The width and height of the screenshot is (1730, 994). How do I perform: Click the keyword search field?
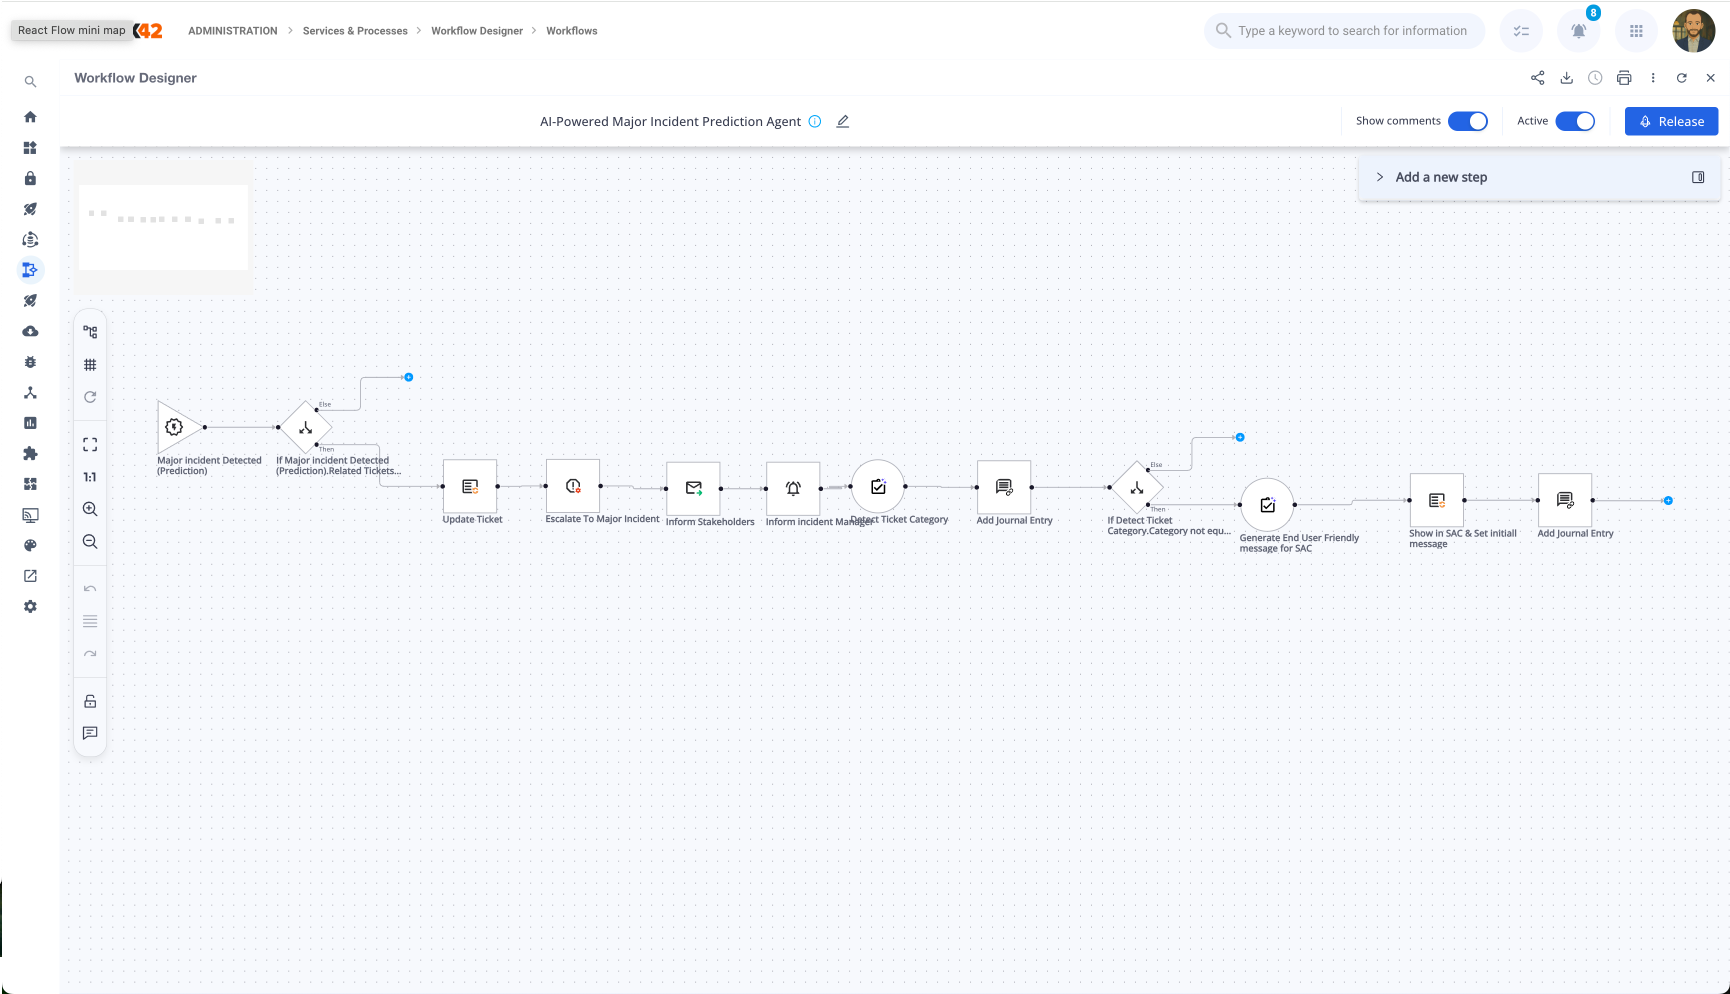point(1352,31)
